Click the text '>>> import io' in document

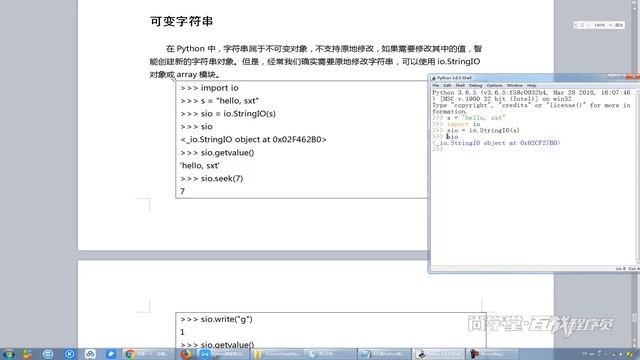[x=209, y=88]
